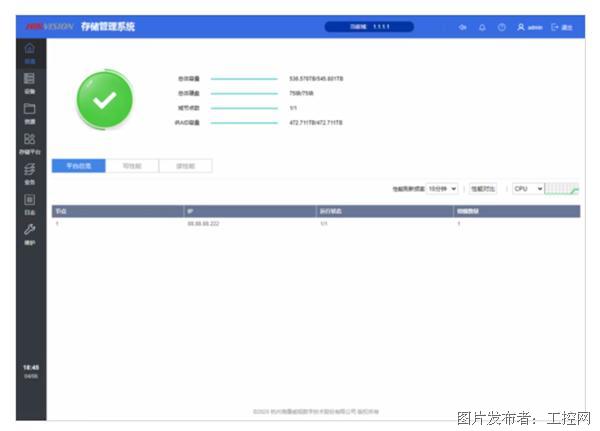Go to Storage Platform (存储平台) icon

pos(29,142)
